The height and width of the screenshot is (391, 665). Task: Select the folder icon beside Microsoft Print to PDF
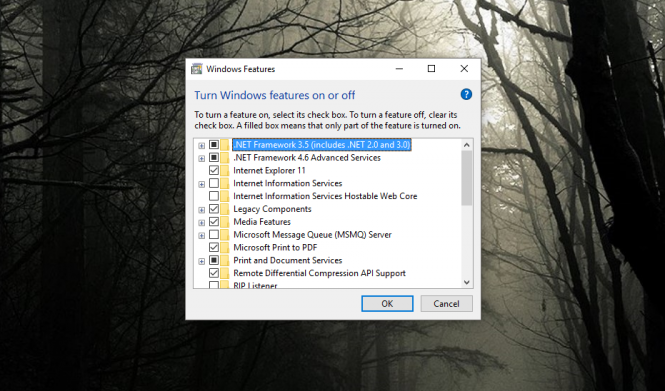(x=225, y=247)
